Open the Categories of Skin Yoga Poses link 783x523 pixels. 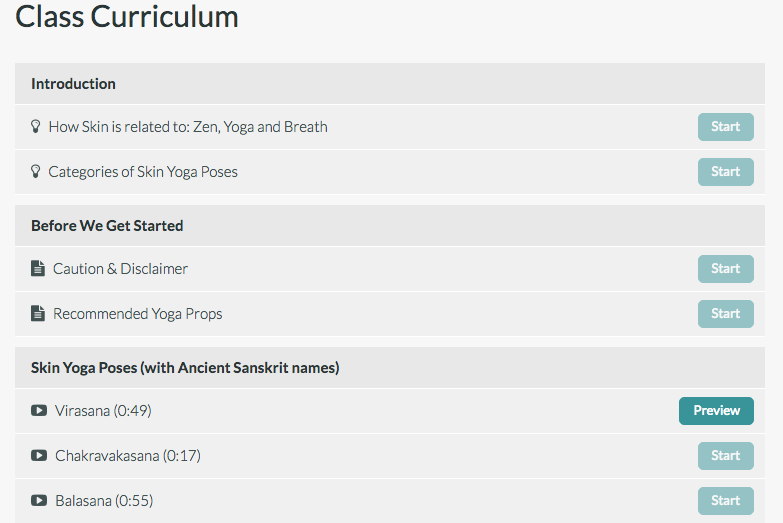point(143,172)
